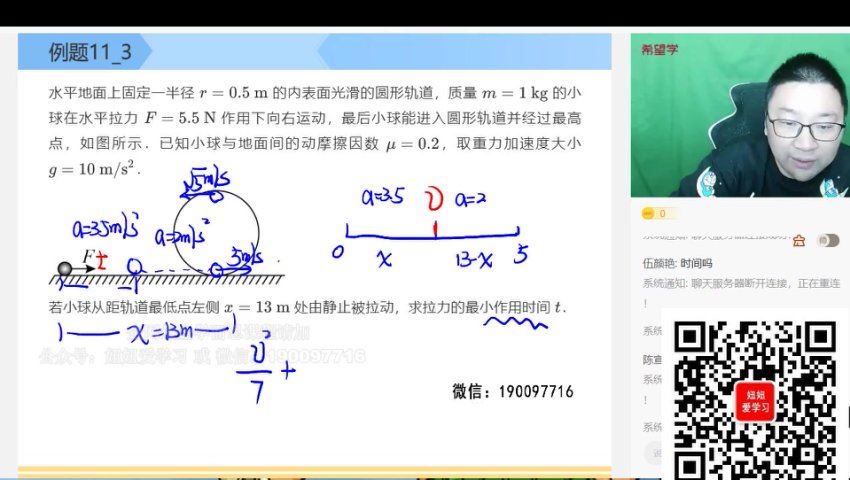
Task: Toggle the switch in the chat panel
Action: 827,240
